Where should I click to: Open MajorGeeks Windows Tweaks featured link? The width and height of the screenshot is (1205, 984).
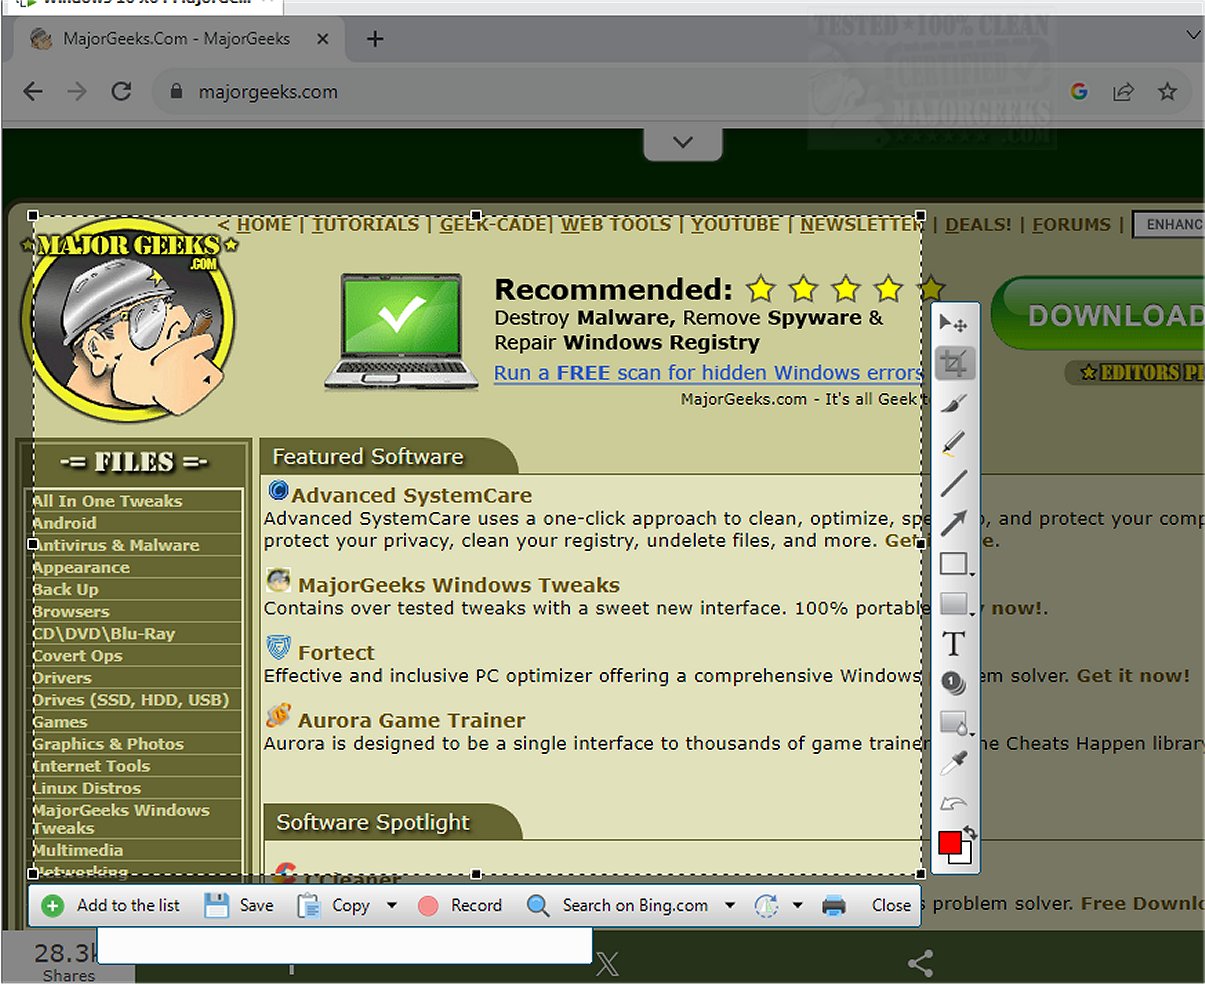[x=458, y=585]
